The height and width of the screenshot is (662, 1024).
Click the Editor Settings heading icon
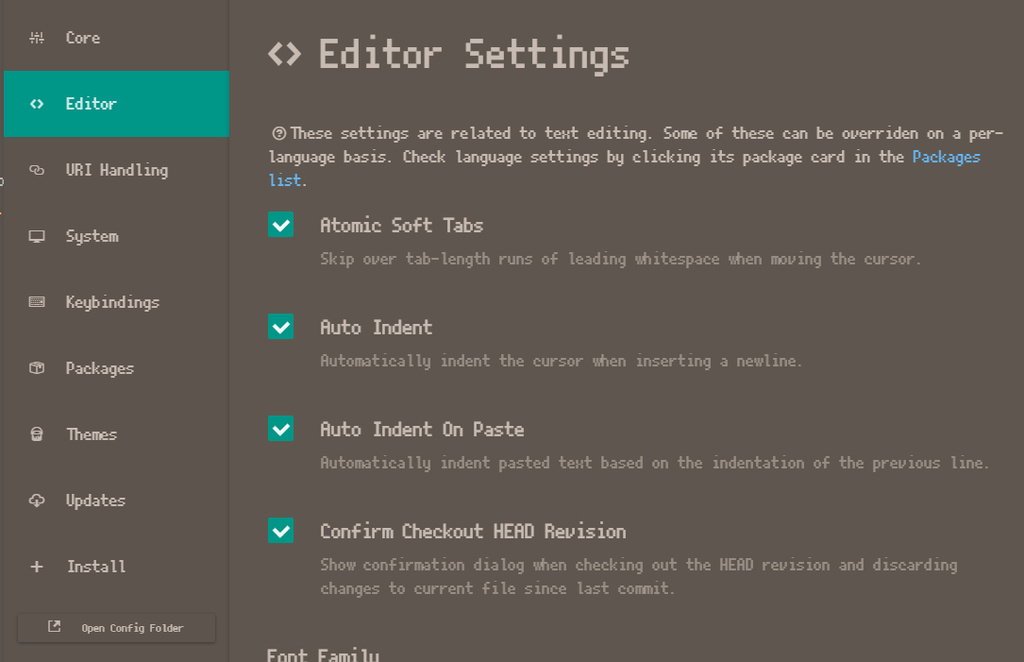285,54
